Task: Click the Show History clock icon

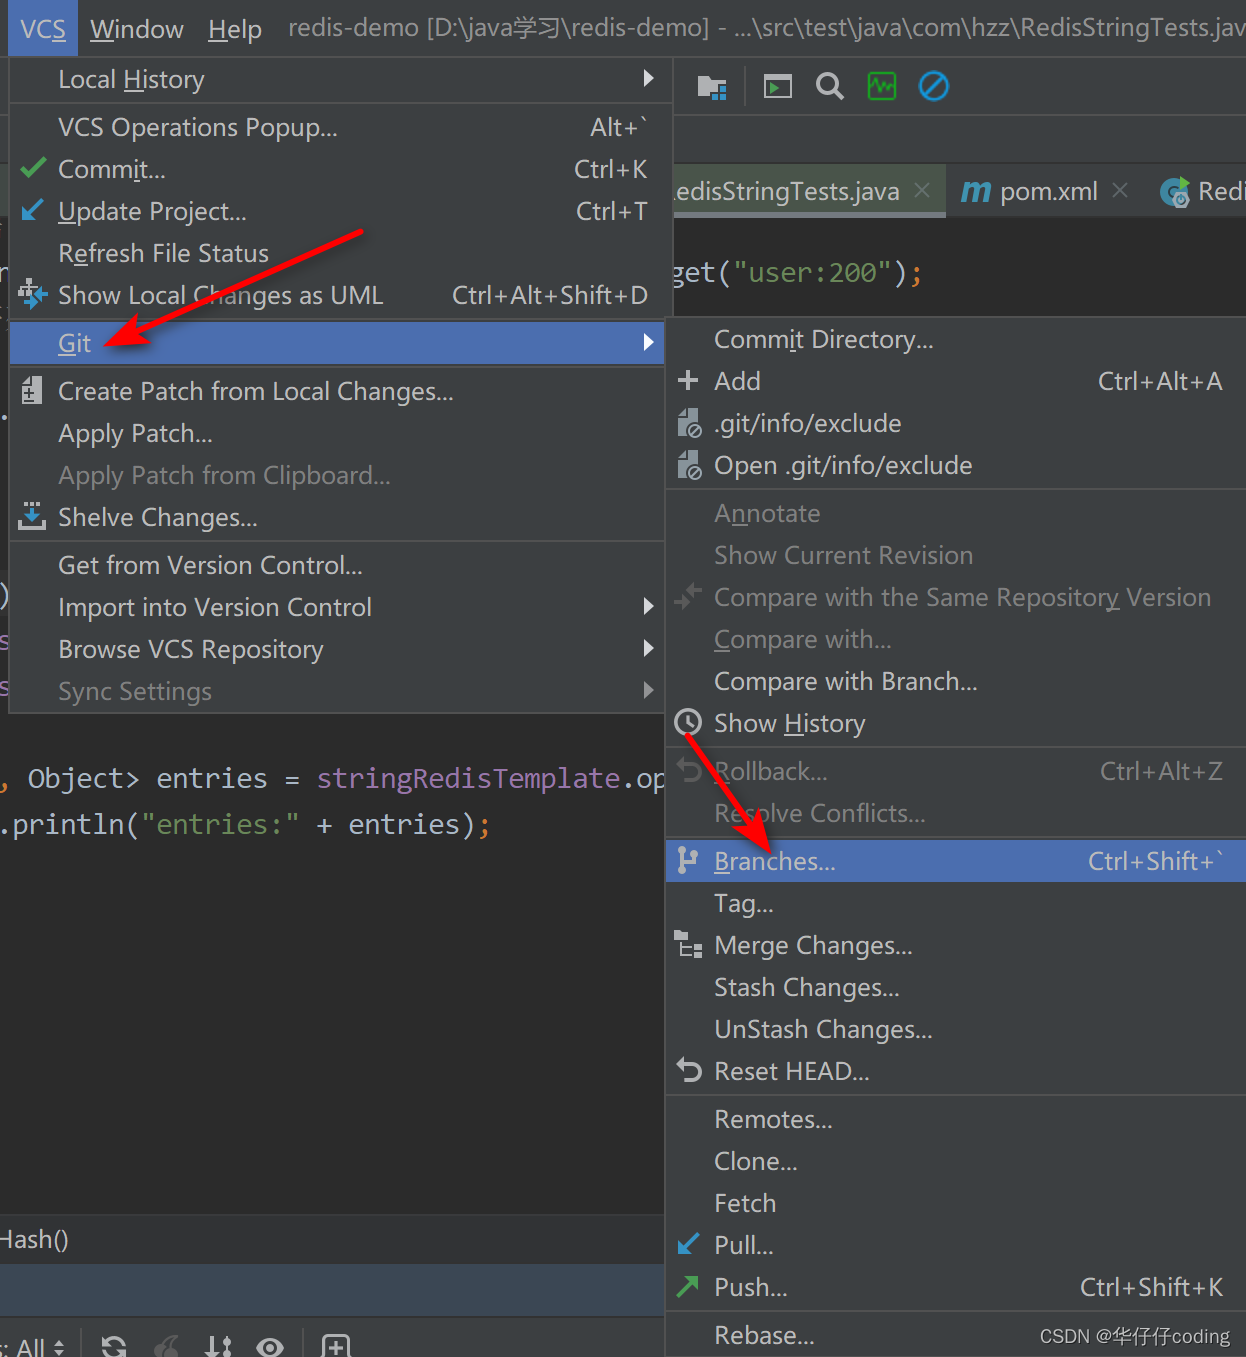Action: pos(688,721)
